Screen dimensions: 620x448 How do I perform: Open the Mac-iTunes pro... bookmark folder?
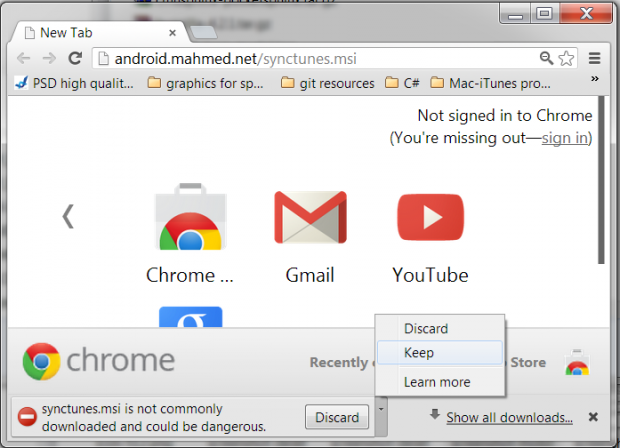490,83
